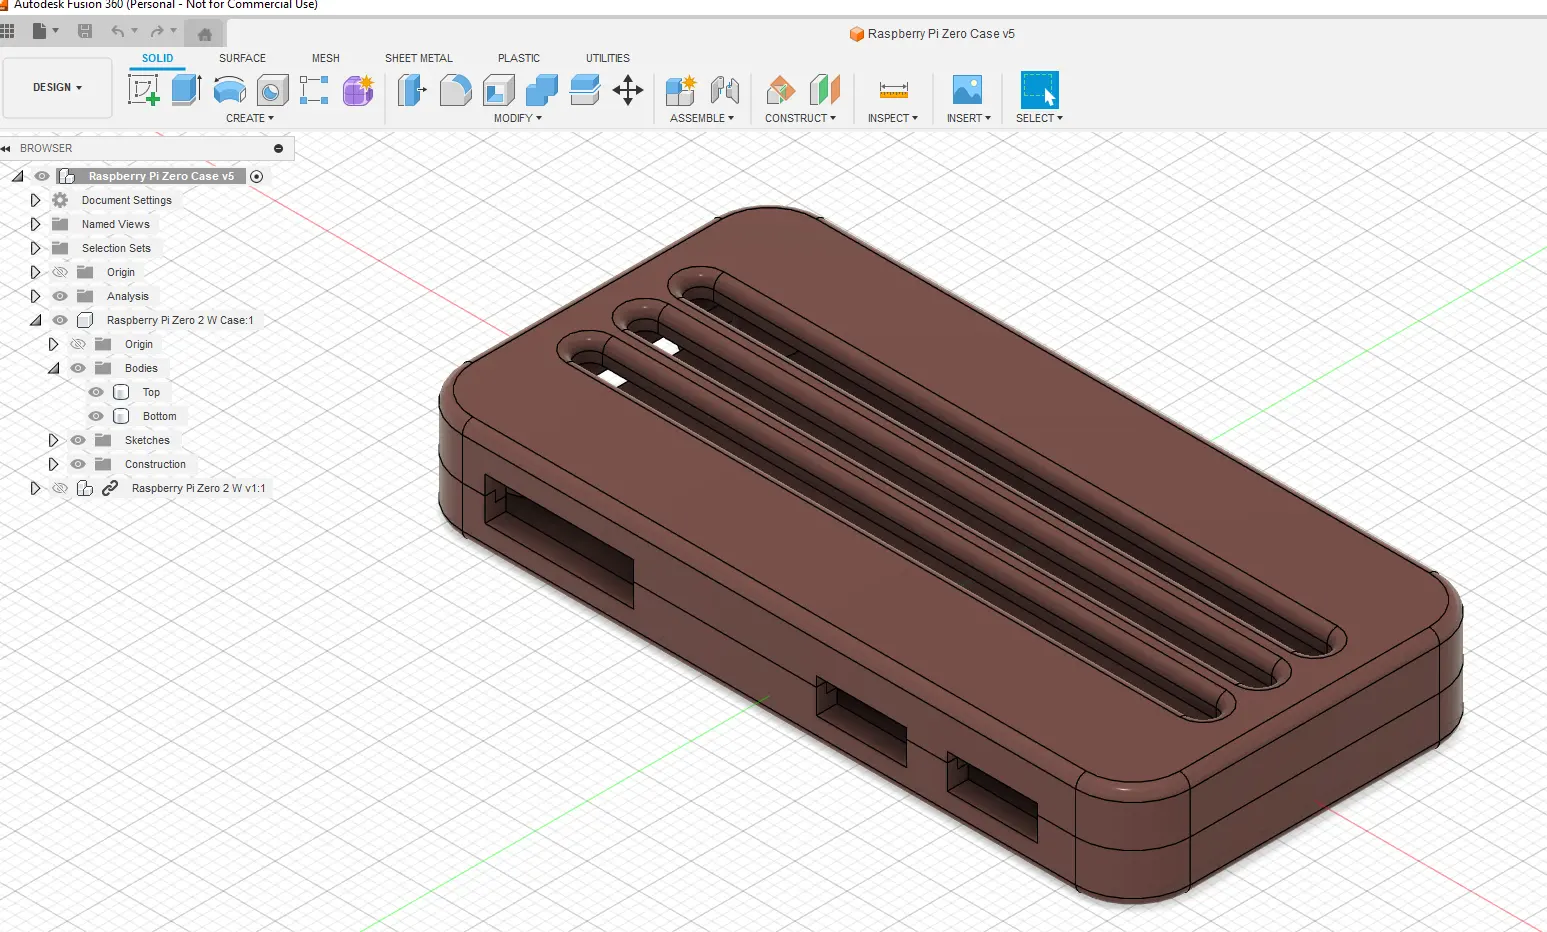The image size is (1547, 932).
Task: Expand Raspberry Pi Zero 2 W v1:1 node
Action: (35, 488)
